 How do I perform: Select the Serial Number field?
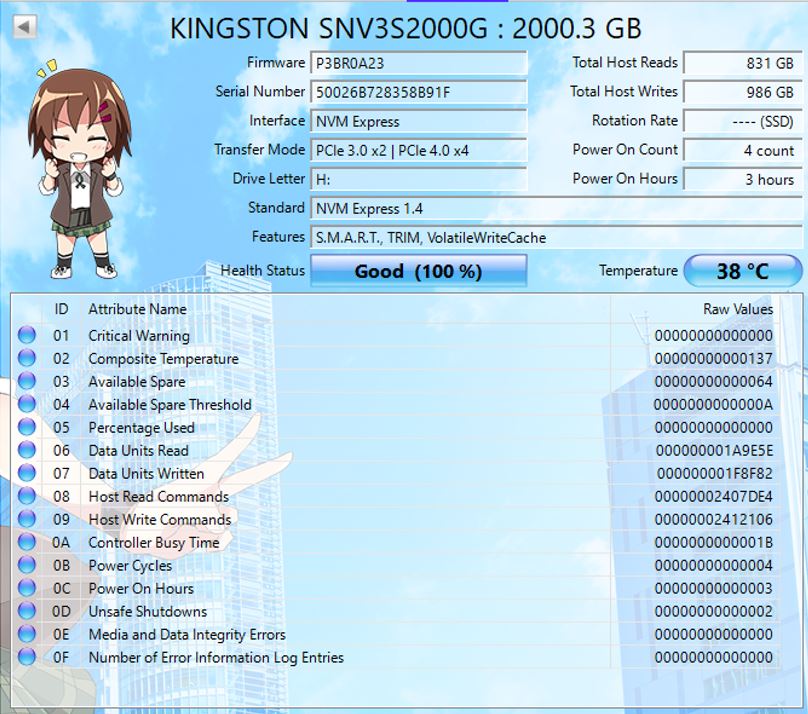pos(418,92)
